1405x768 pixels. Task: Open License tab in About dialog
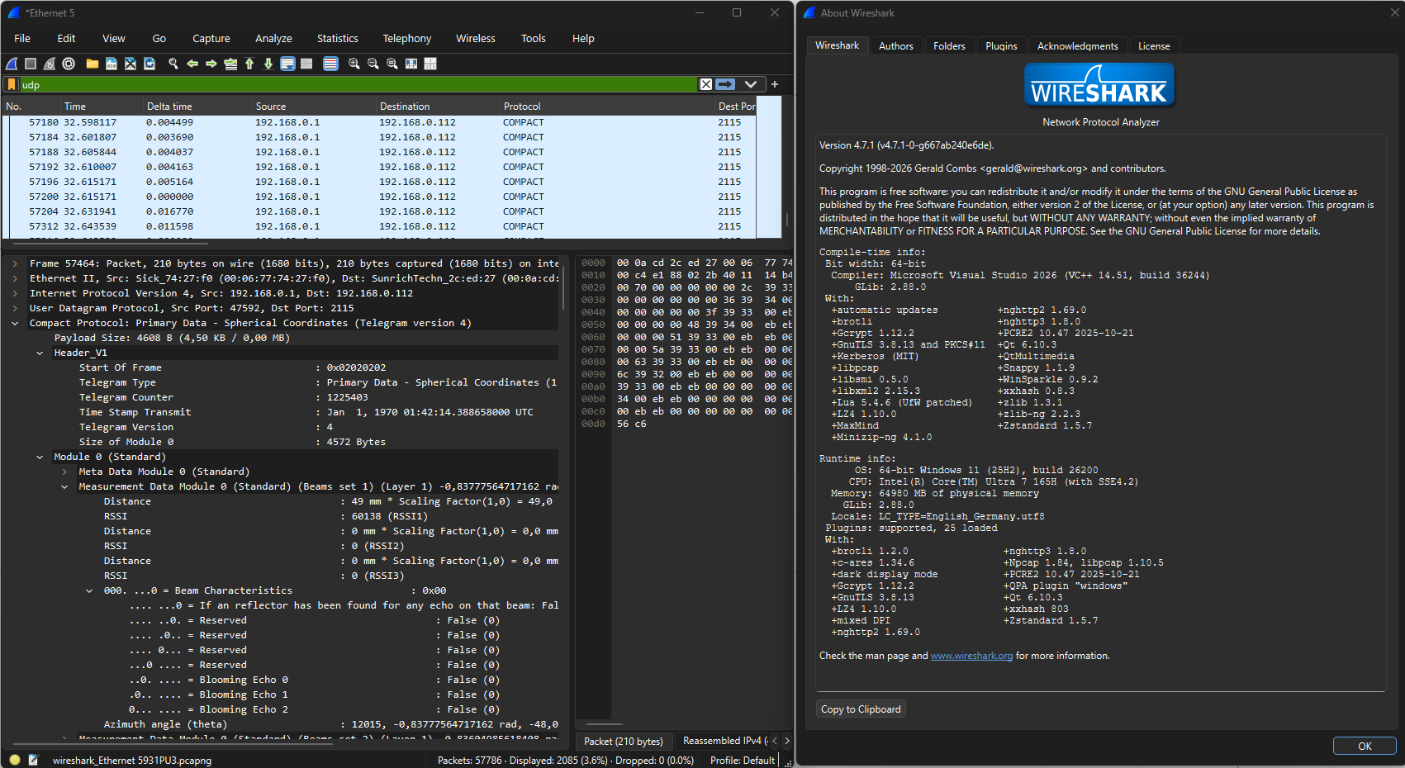pyautogui.click(x=1154, y=46)
